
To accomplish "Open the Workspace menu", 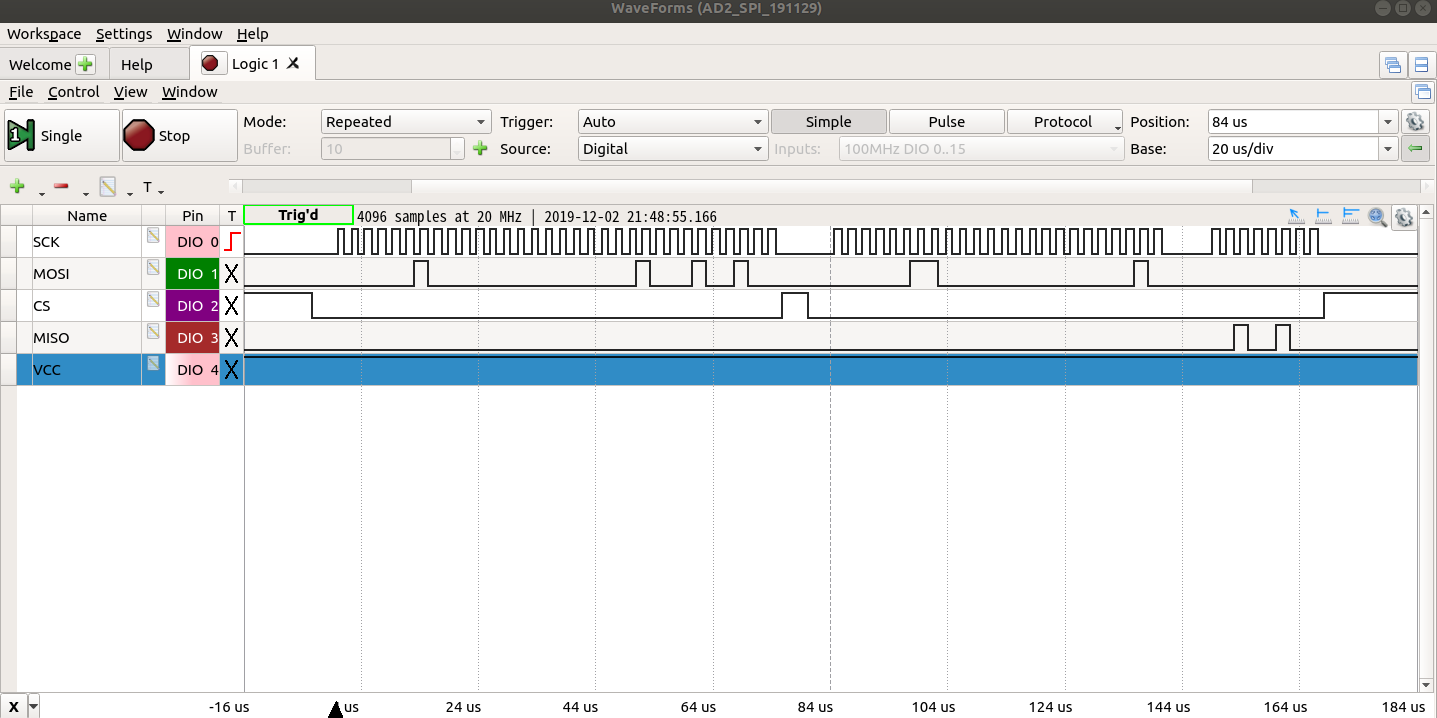I will pyautogui.click(x=44, y=34).
